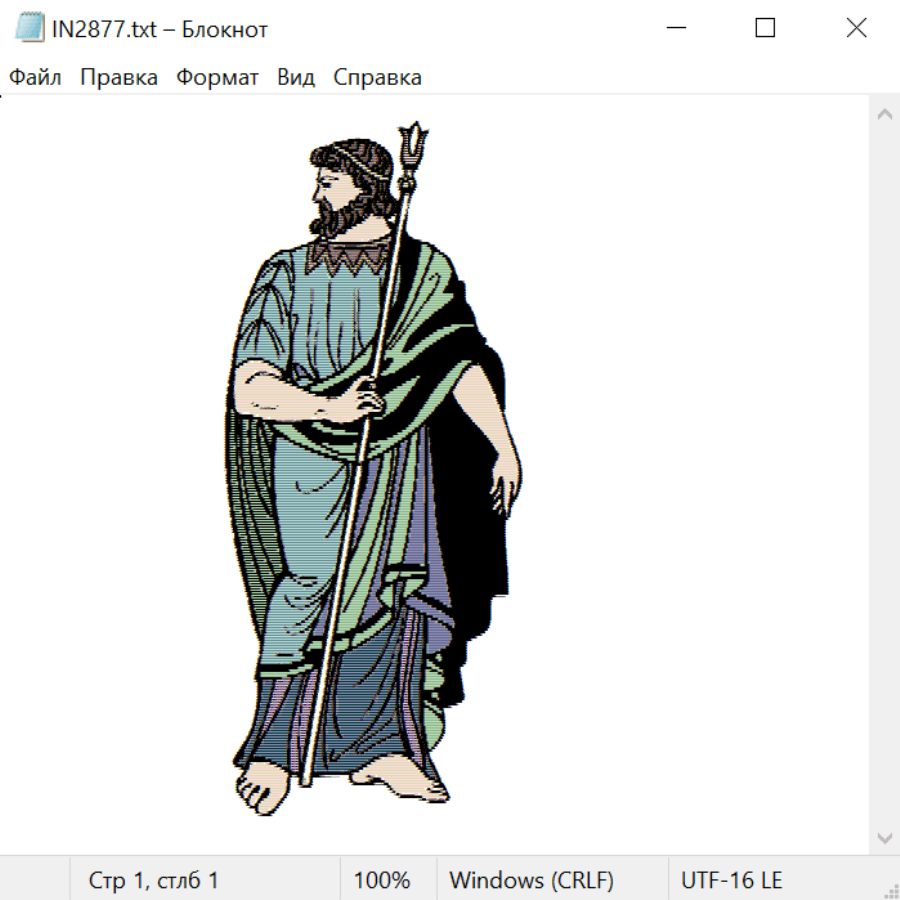Viewport: 900px width, 900px height.
Task: Open the Вид menu
Action: 296,78
